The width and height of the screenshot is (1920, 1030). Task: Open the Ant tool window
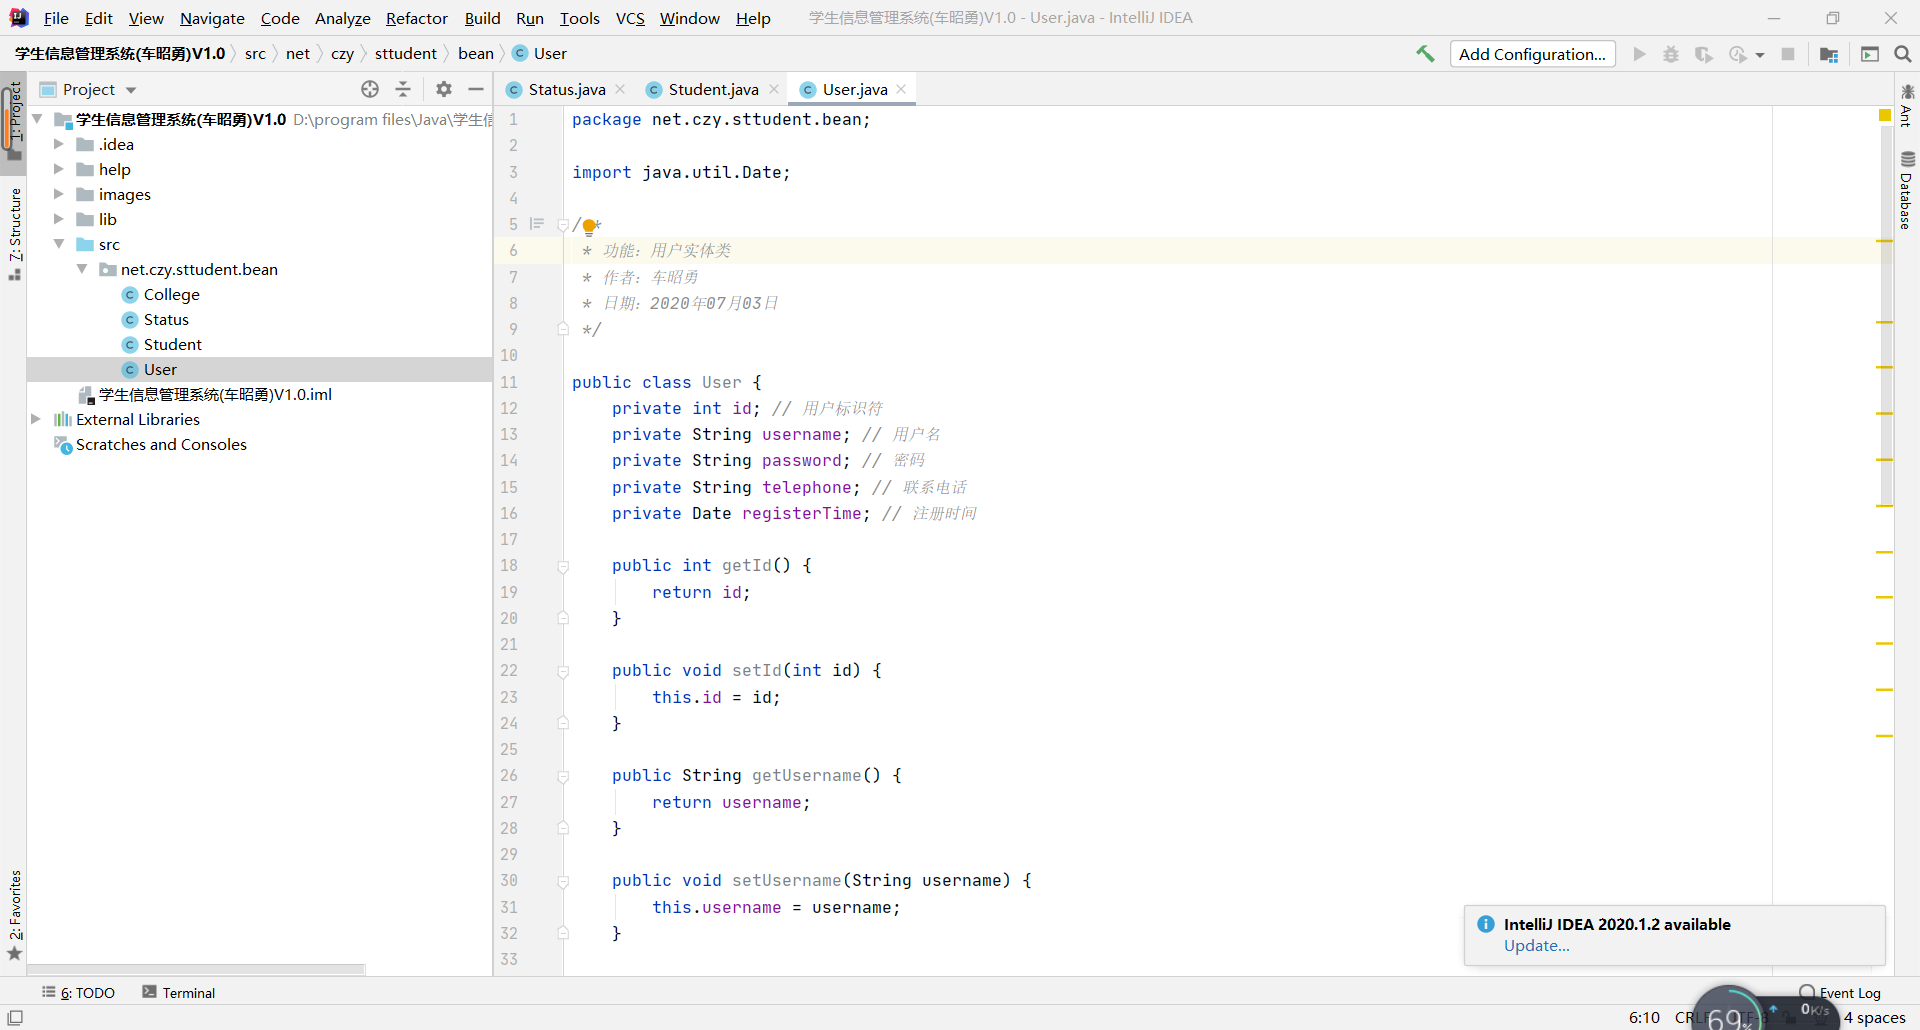pyautogui.click(x=1907, y=105)
